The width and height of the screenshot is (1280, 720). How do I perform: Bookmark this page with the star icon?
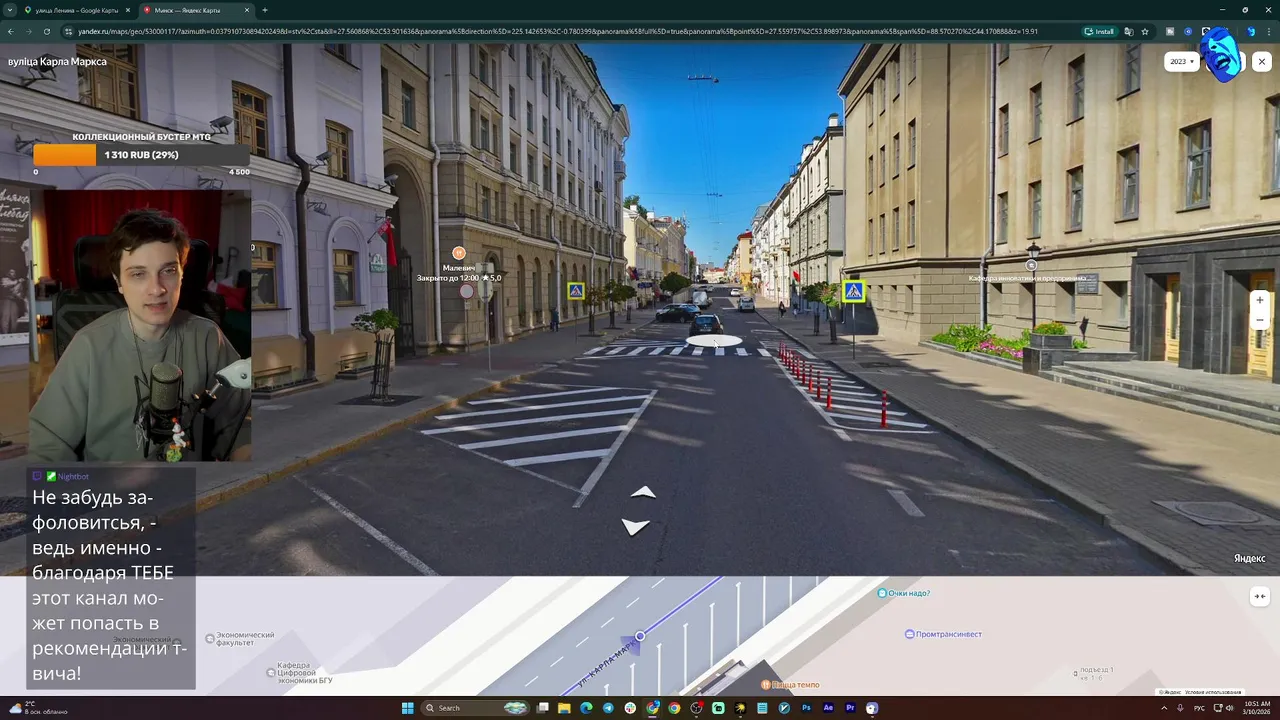(x=1145, y=31)
